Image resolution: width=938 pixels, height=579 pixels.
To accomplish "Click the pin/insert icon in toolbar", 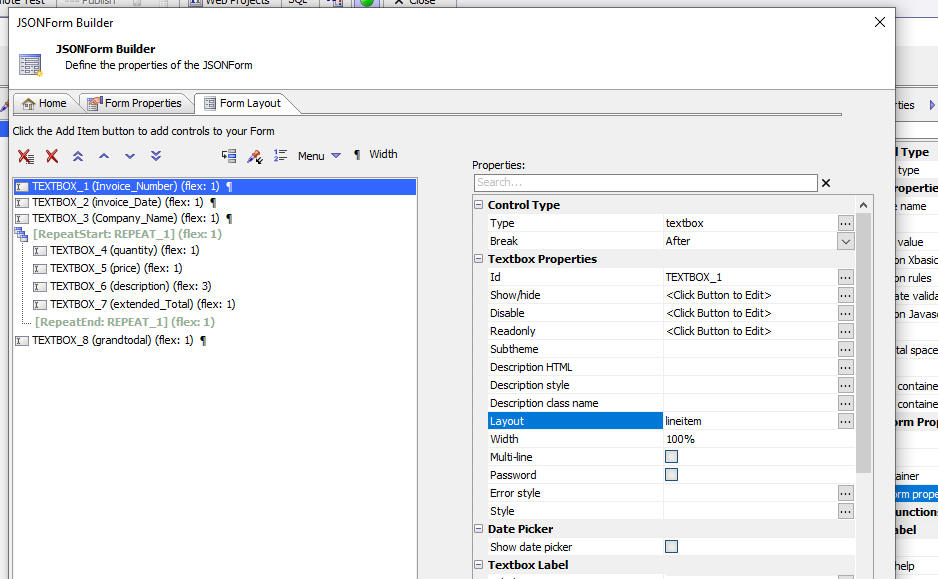I will 255,156.
